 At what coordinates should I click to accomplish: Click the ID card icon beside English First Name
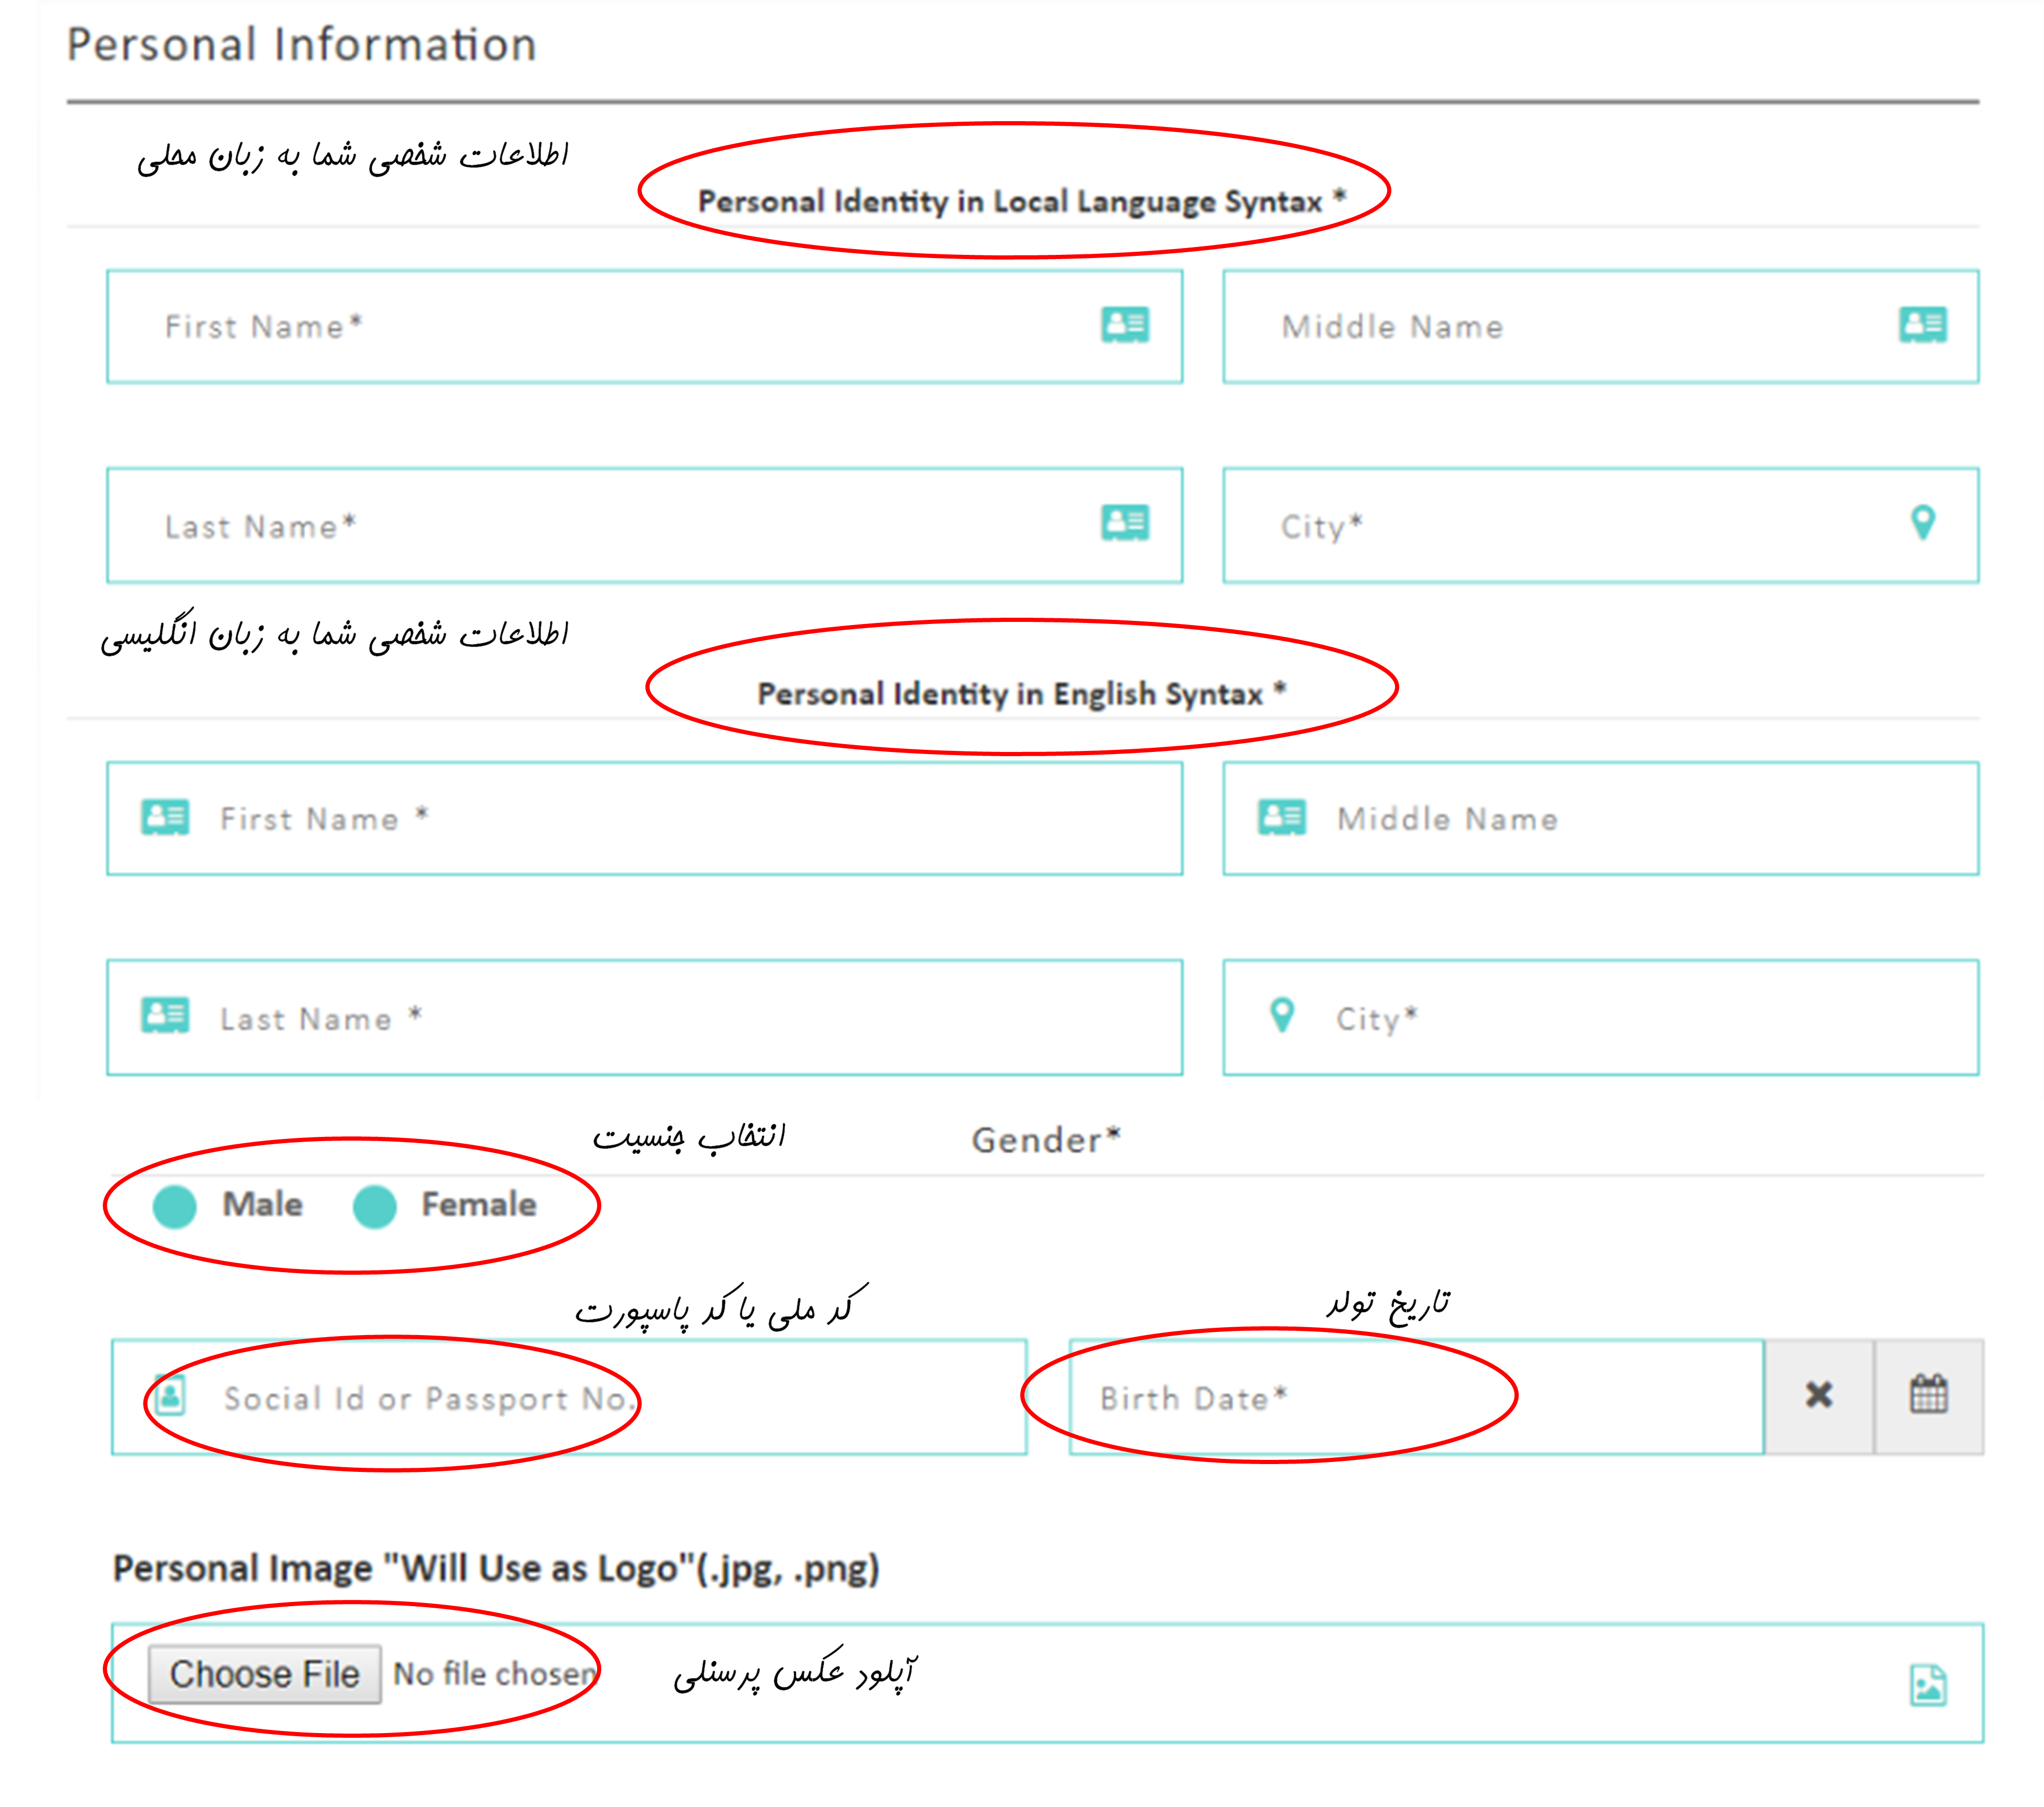pos(165,817)
